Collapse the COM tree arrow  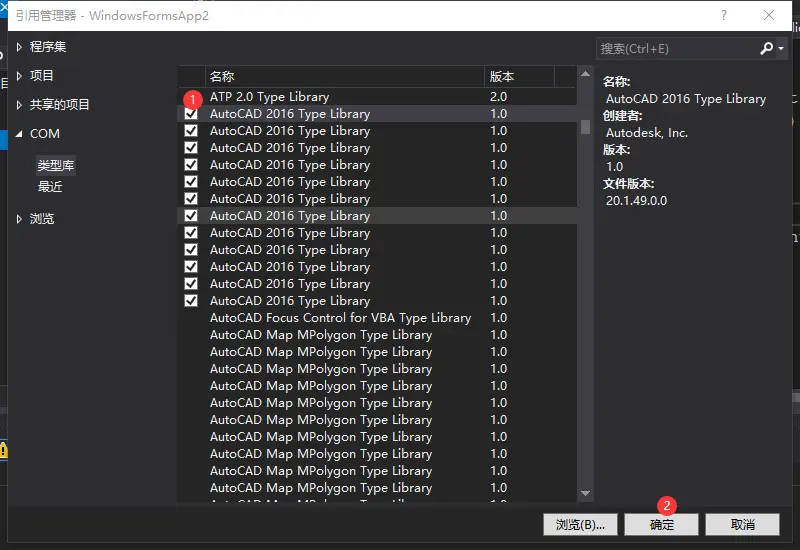pyautogui.click(x=19, y=134)
